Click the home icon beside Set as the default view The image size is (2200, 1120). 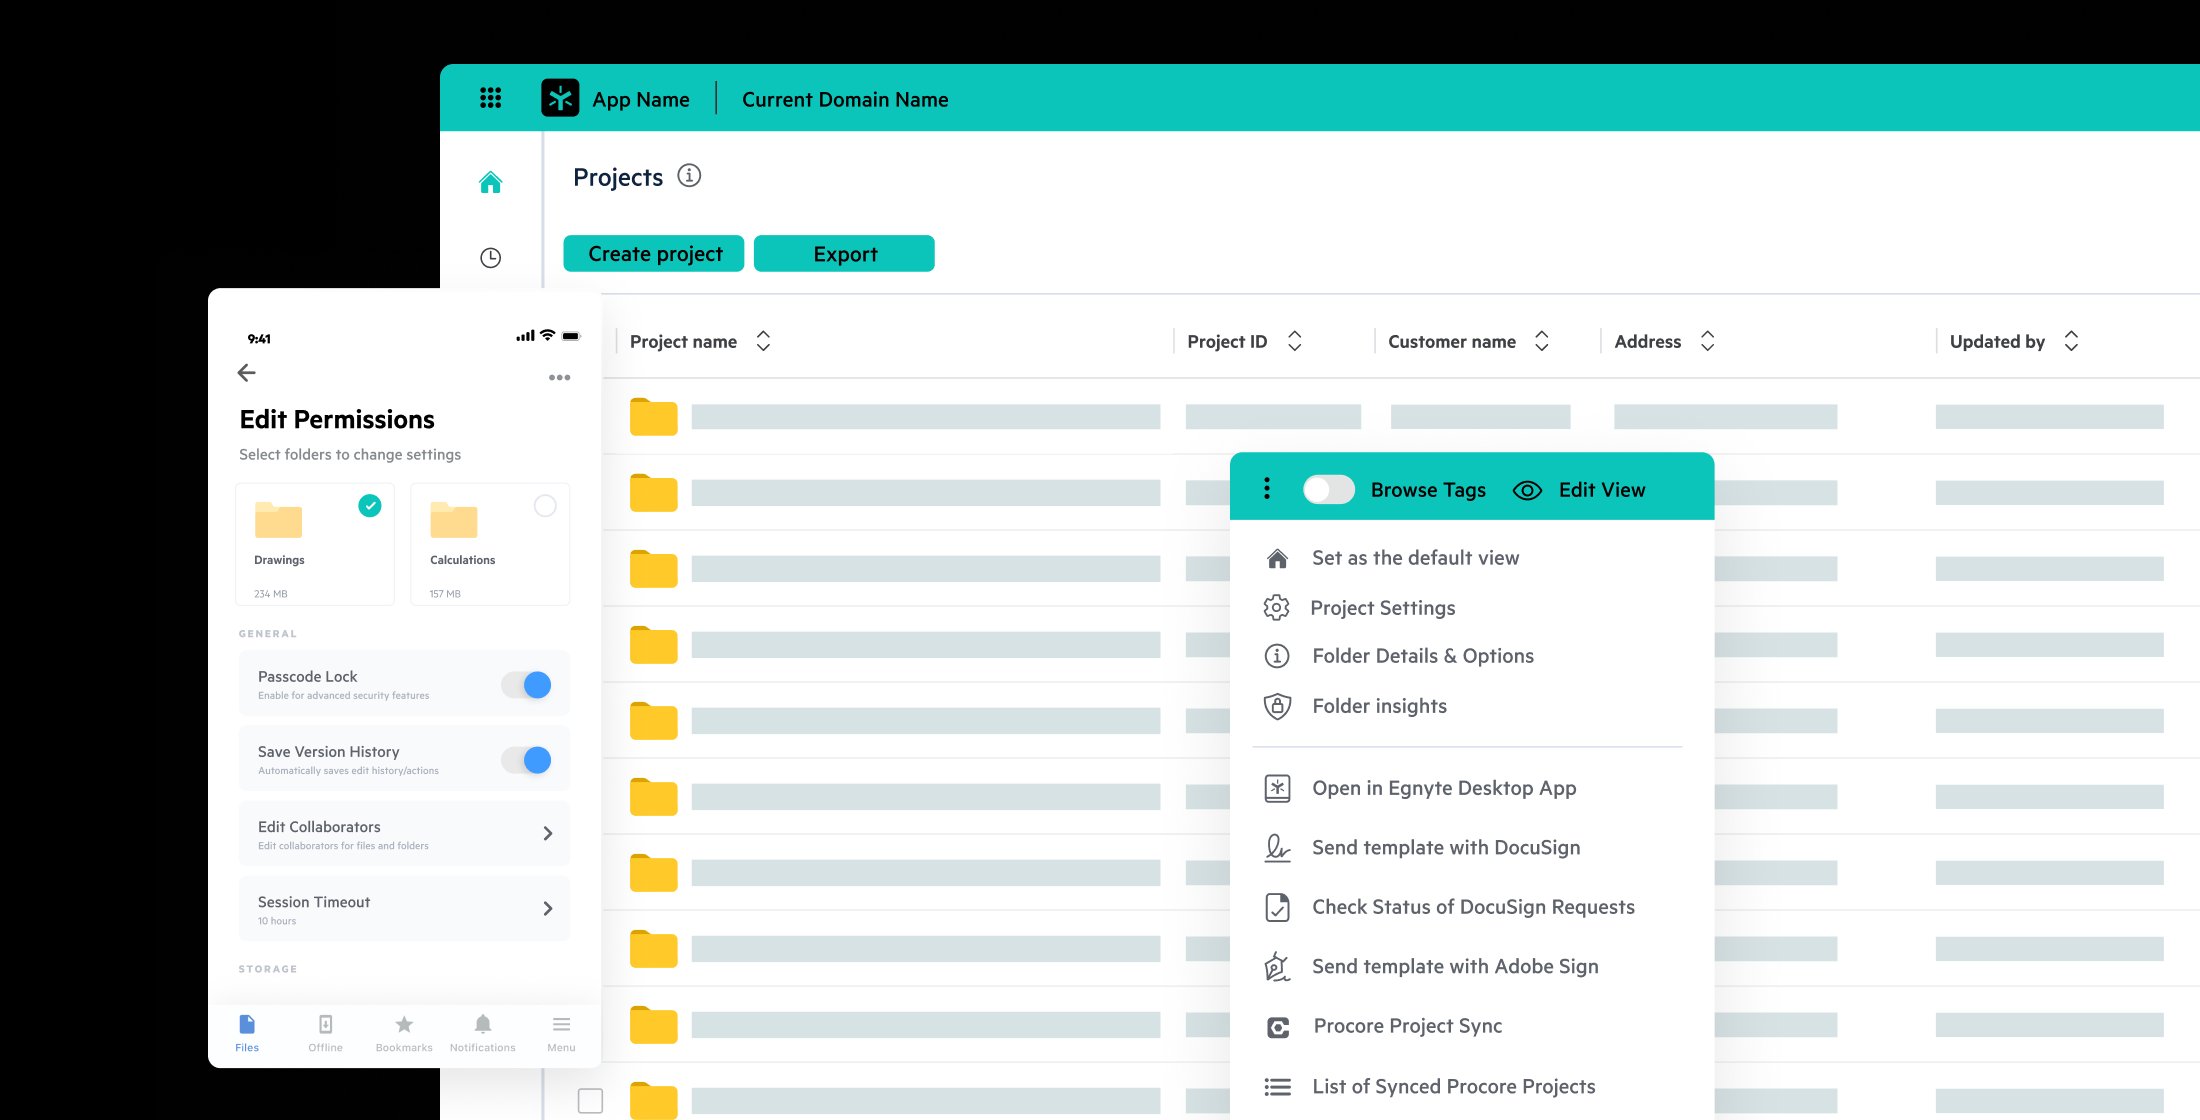pos(1277,558)
